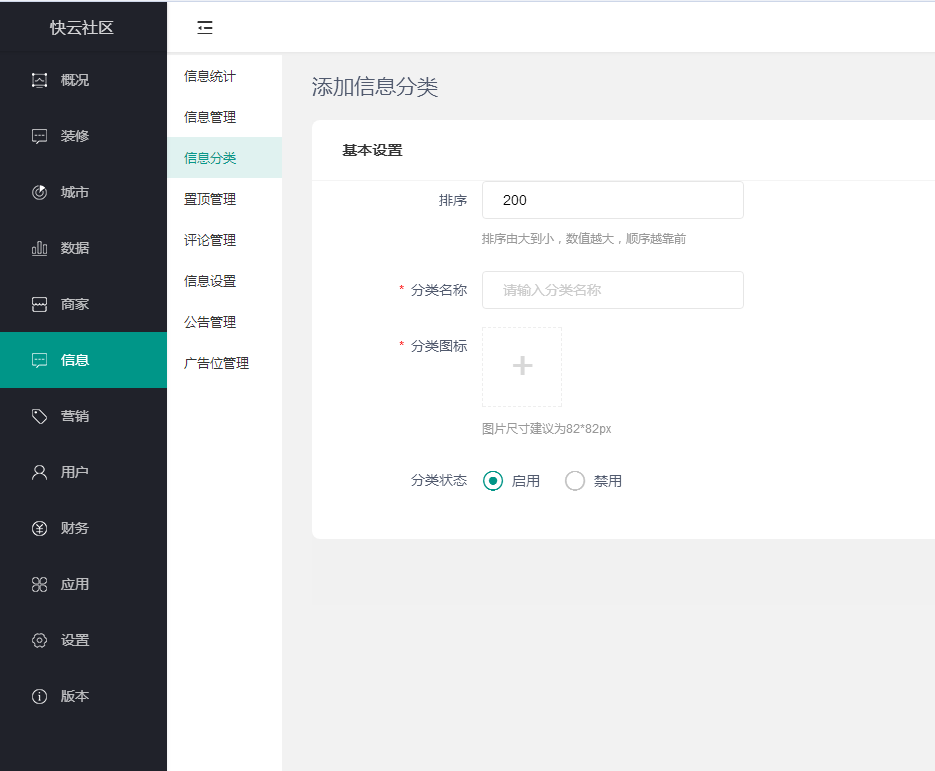
Task: Open 评论管理 submenu link
Action: tap(210, 240)
